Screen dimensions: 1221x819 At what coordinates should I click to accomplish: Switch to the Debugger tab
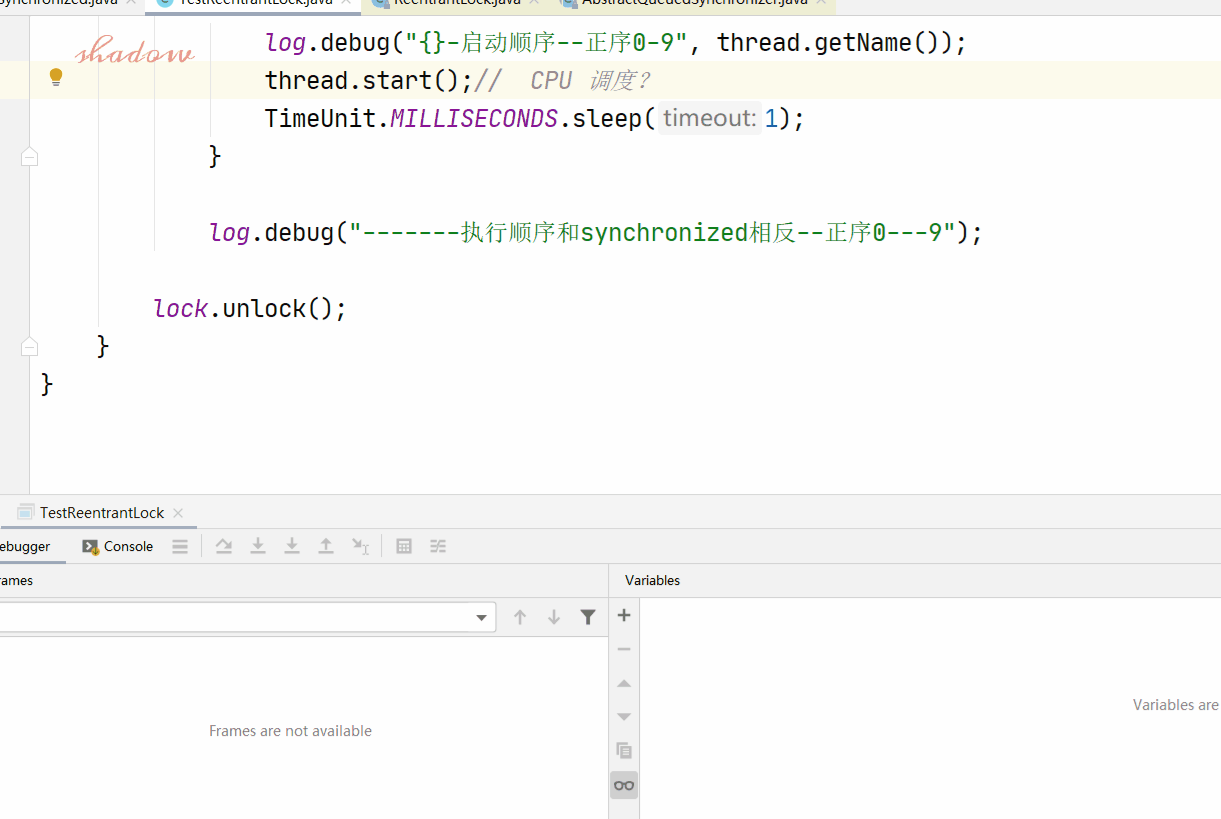coord(25,546)
